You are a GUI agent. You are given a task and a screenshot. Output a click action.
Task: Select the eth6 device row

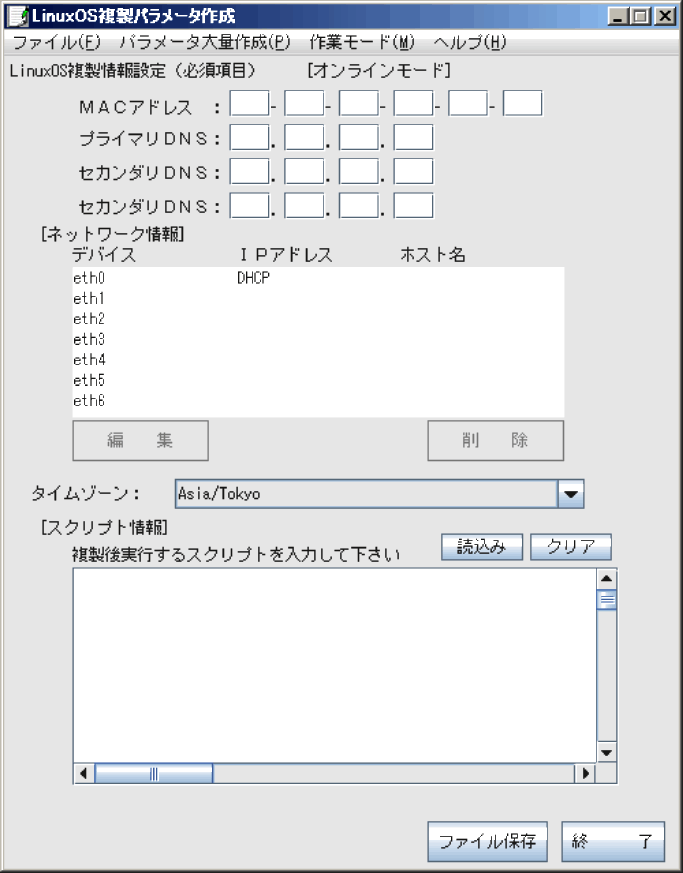[318, 400]
